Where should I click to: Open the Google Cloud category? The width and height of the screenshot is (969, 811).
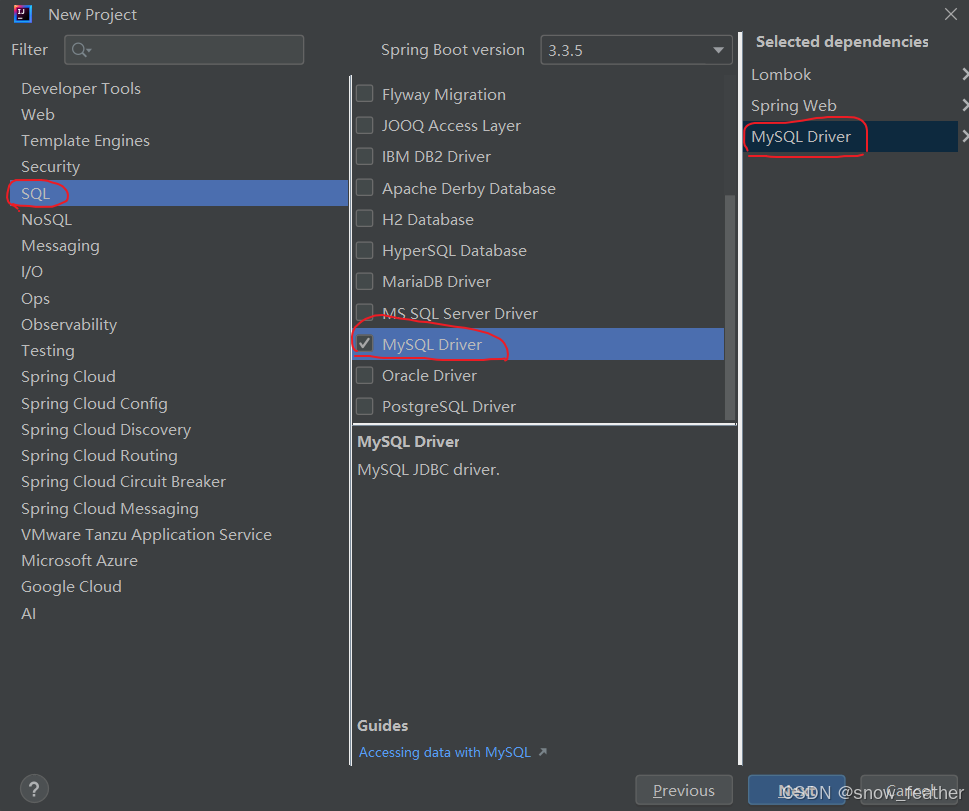(72, 587)
